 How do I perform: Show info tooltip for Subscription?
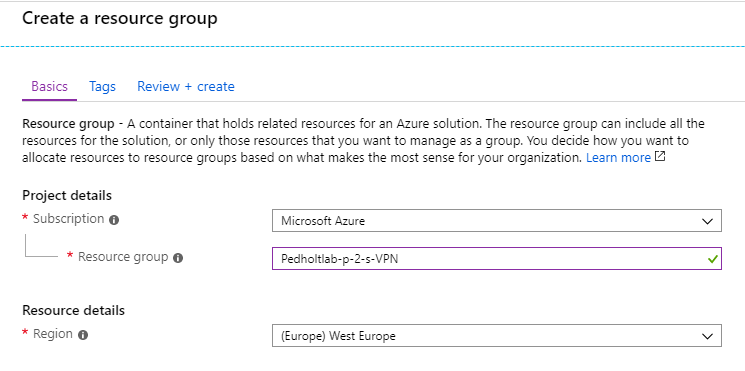pyautogui.click(x=114, y=220)
